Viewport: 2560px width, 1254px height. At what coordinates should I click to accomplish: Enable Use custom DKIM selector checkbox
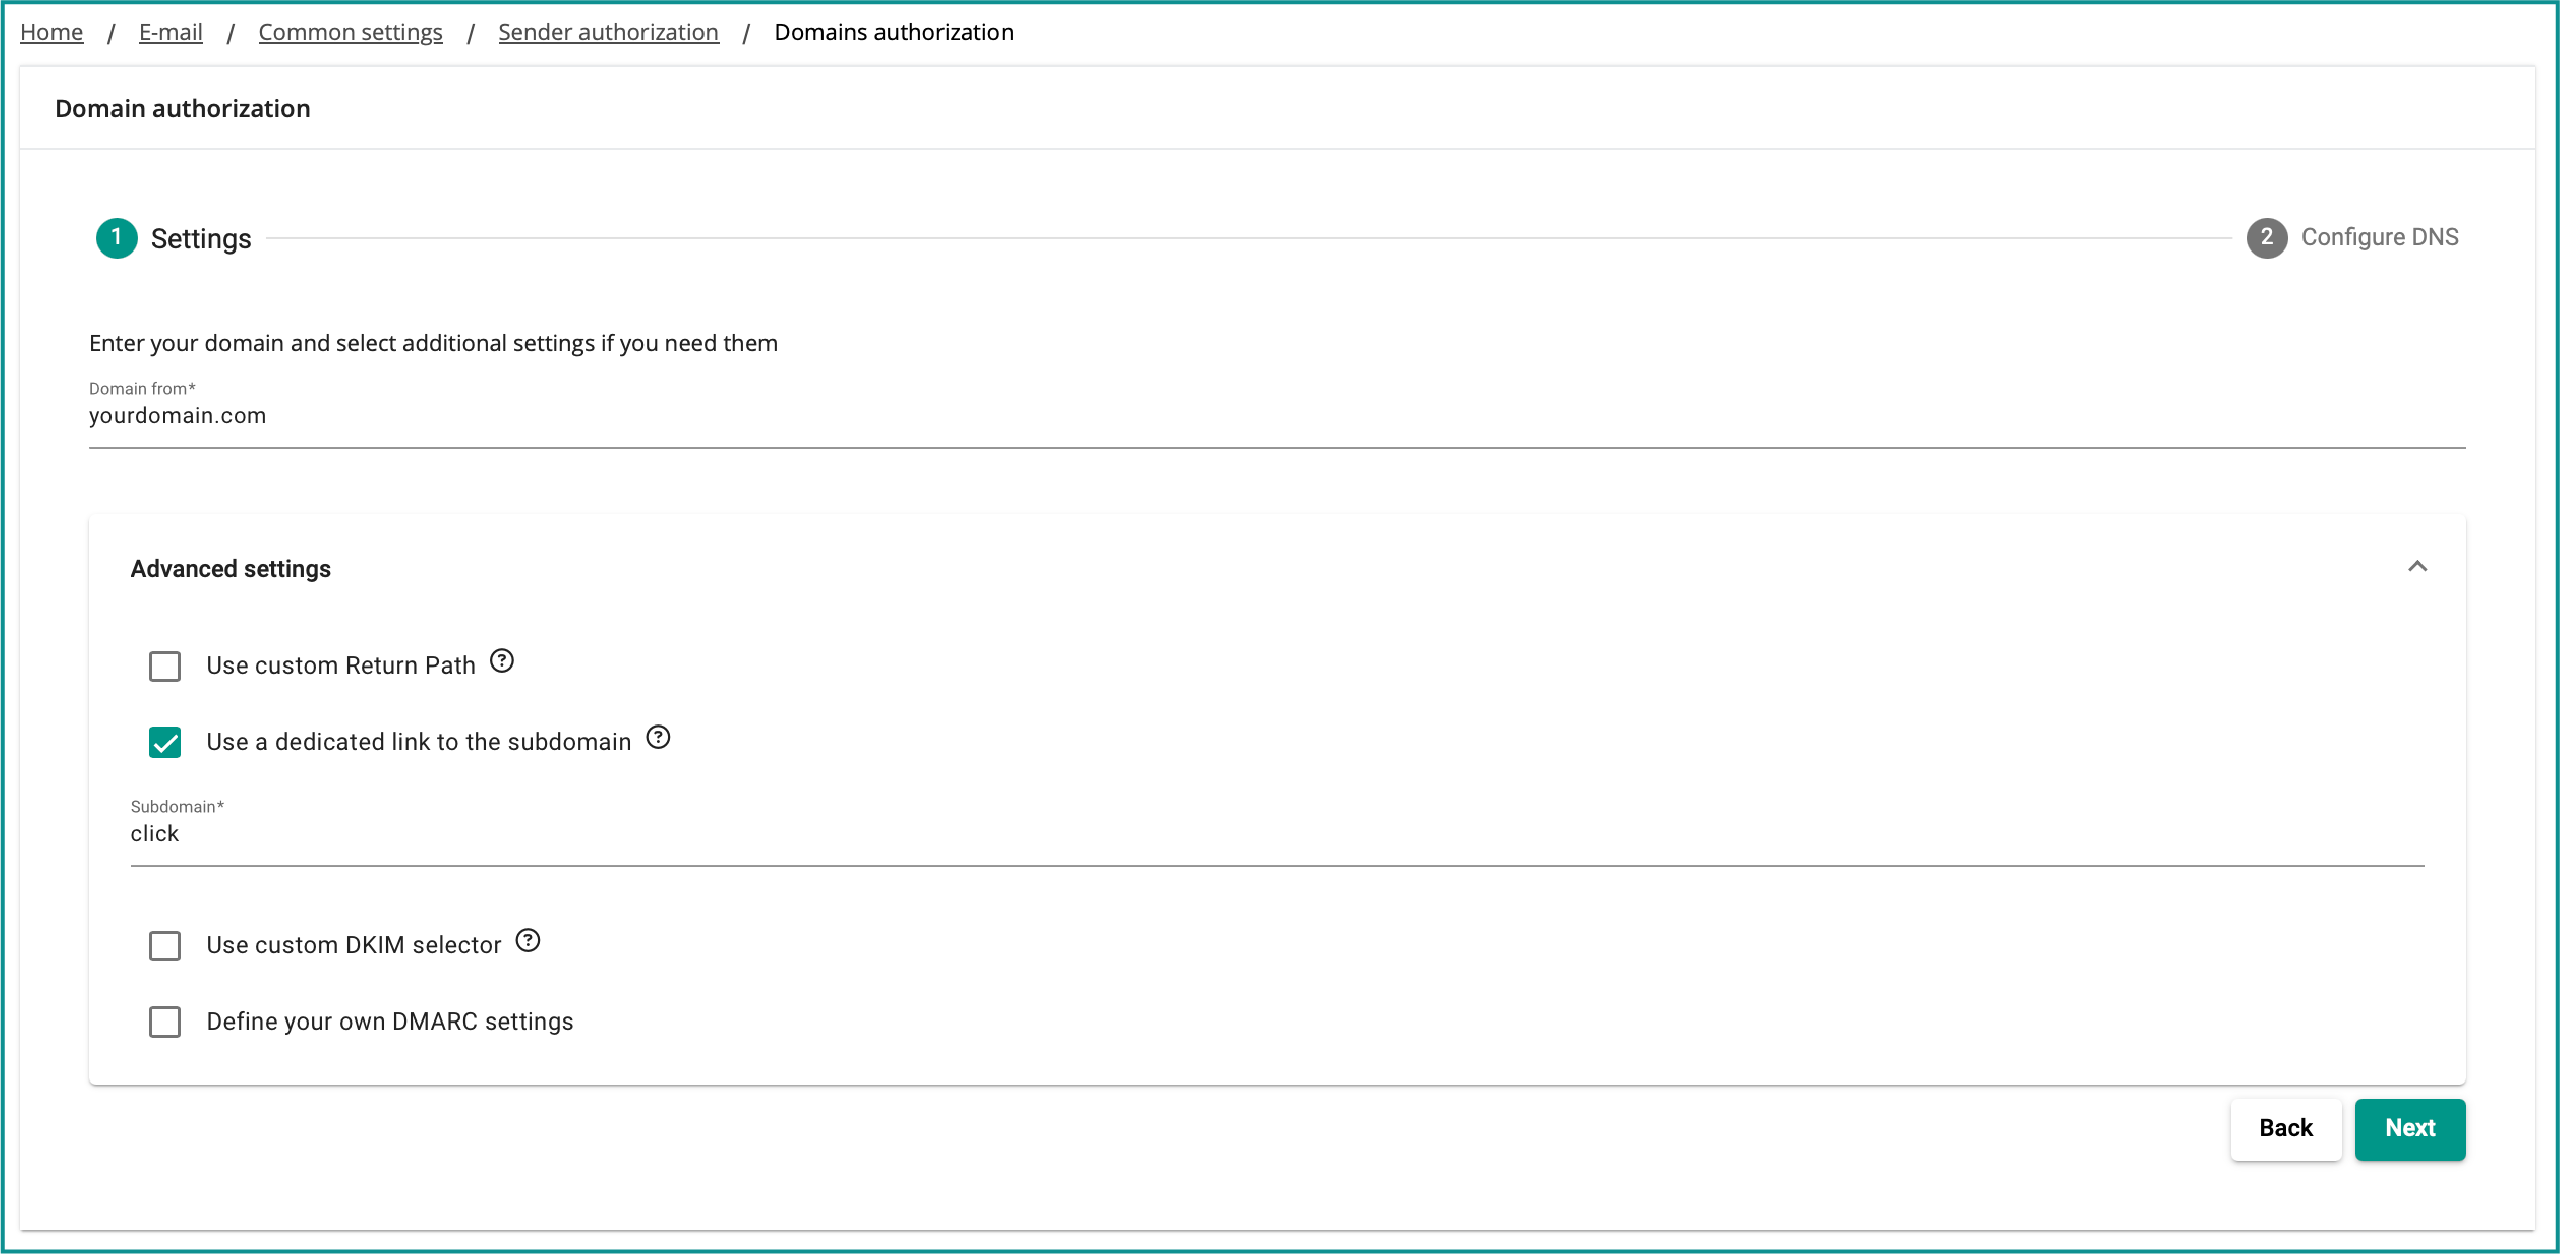coord(165,945)
